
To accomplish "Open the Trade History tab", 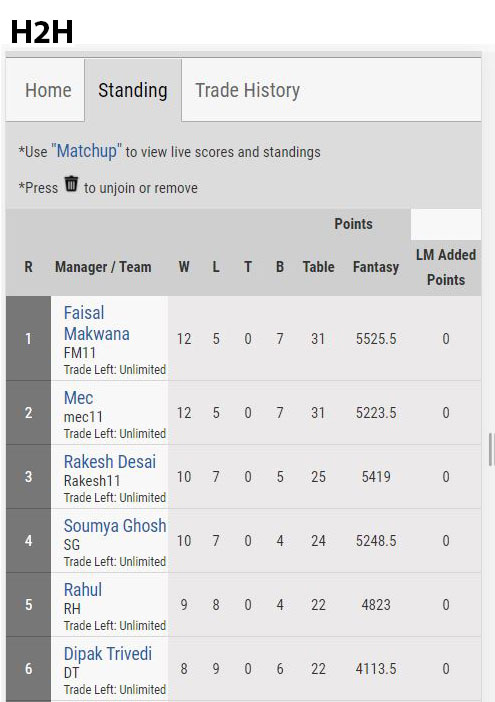I will (247, 90).
